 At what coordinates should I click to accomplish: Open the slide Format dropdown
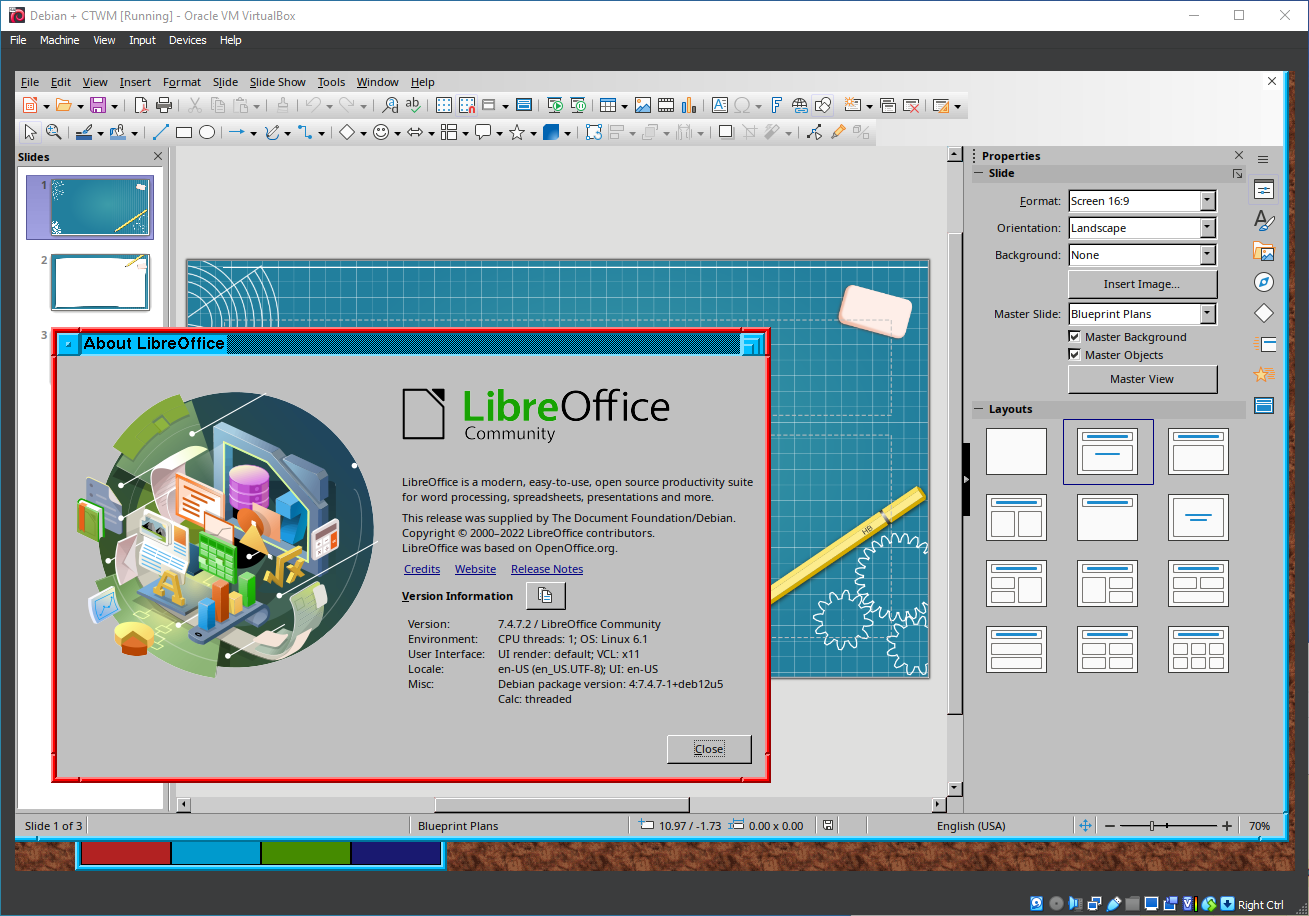click(x=1208, y=201)
